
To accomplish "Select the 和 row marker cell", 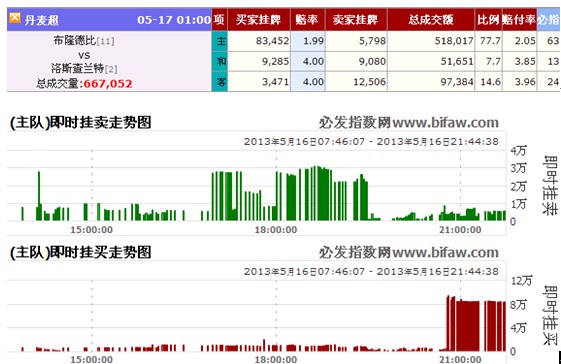I will (x=220, y=62).
